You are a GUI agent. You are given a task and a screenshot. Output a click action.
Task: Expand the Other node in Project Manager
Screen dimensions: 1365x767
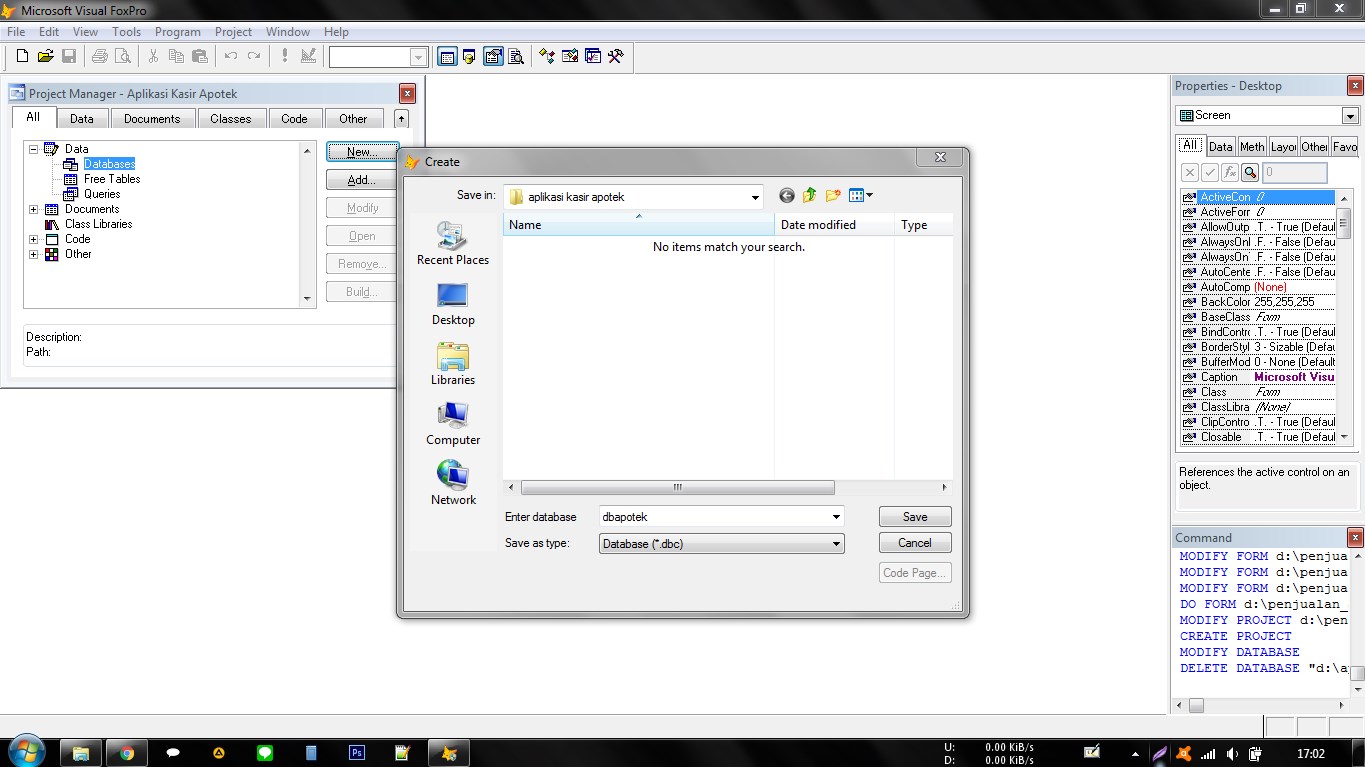[x=33, y=254]
